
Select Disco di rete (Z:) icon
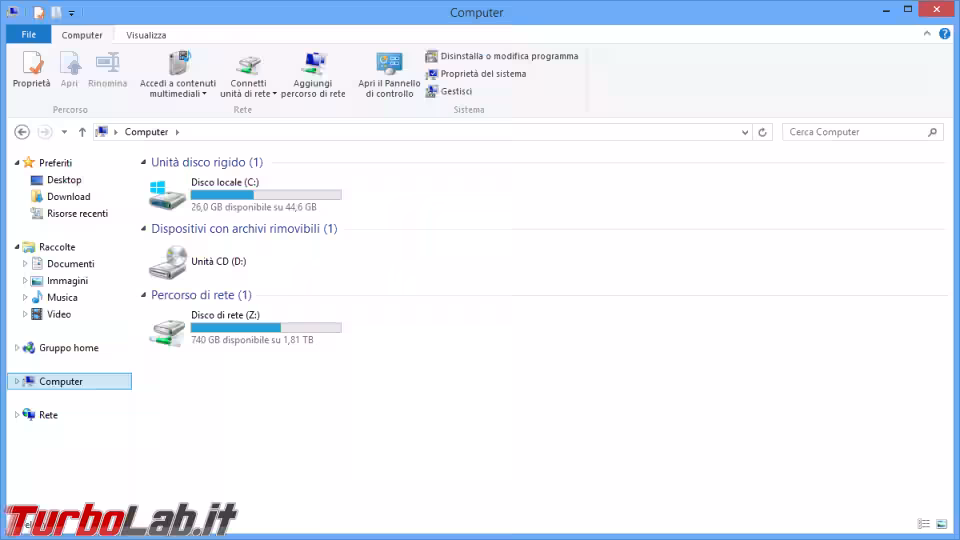(x=167, y=332)
